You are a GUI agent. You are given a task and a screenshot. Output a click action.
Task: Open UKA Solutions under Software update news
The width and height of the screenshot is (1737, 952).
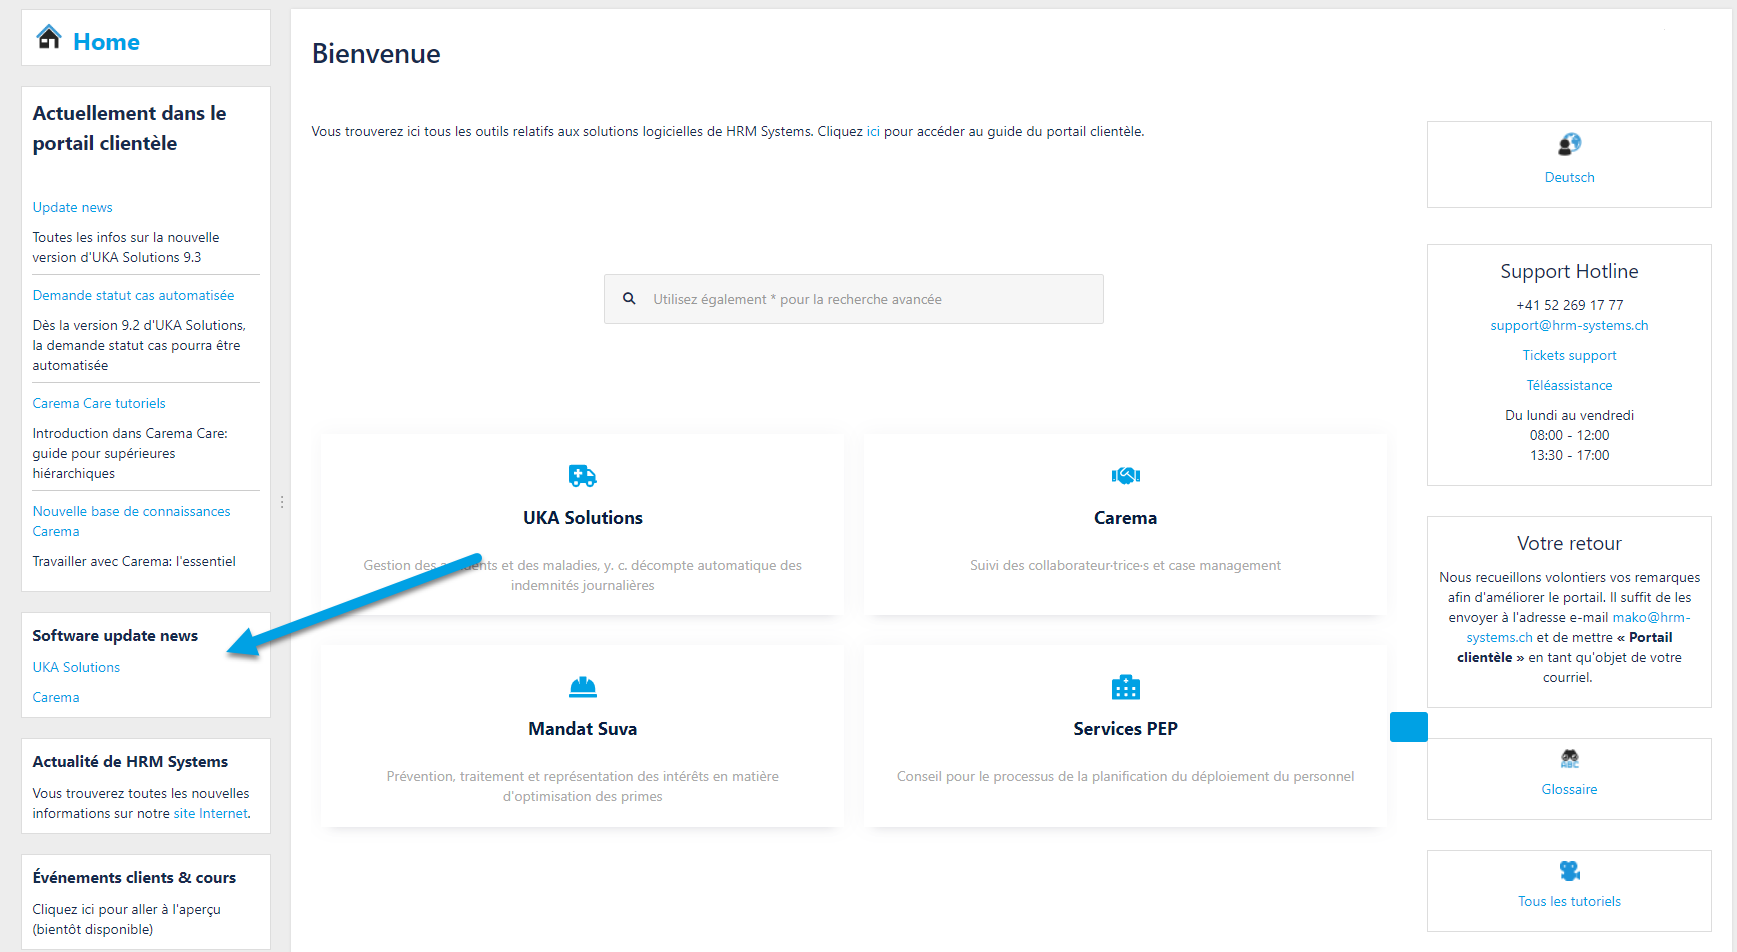76,667
